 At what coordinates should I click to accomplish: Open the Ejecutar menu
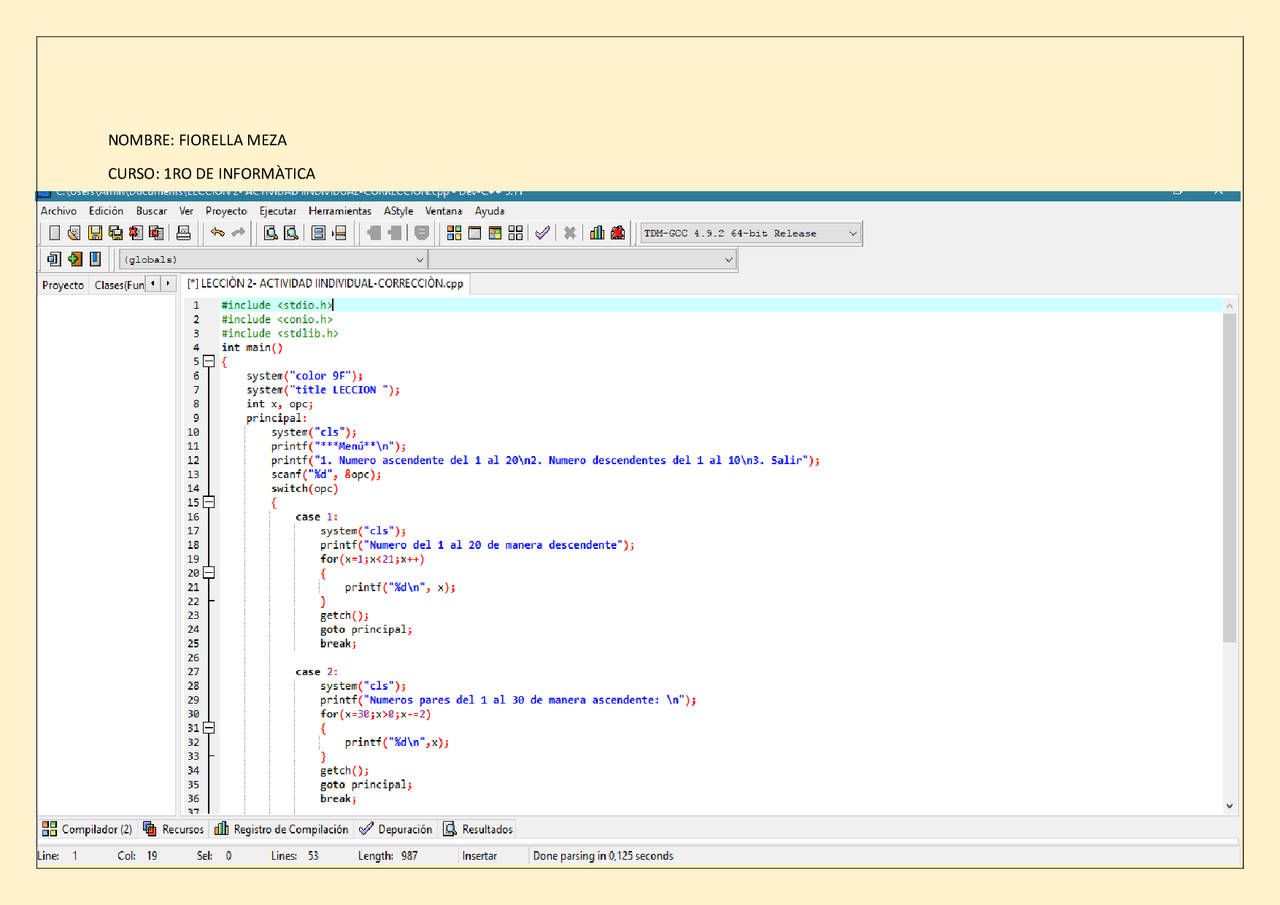coord(278,211)
